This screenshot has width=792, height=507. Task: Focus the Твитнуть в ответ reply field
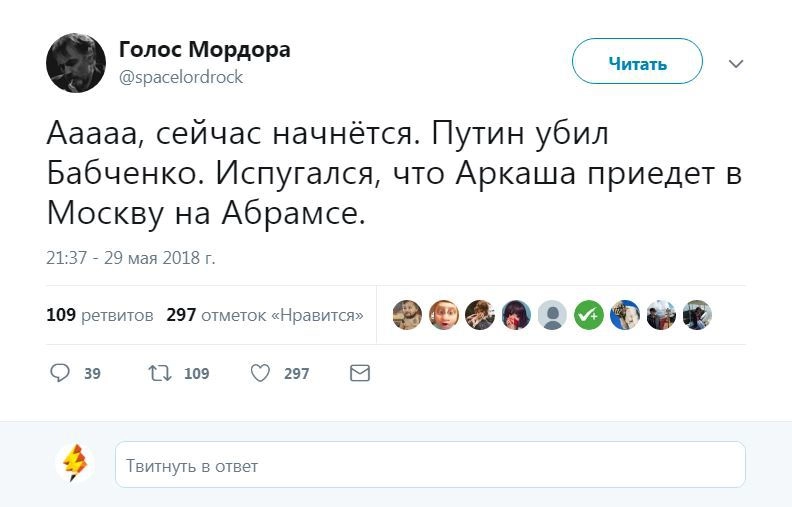click(430, 465)
